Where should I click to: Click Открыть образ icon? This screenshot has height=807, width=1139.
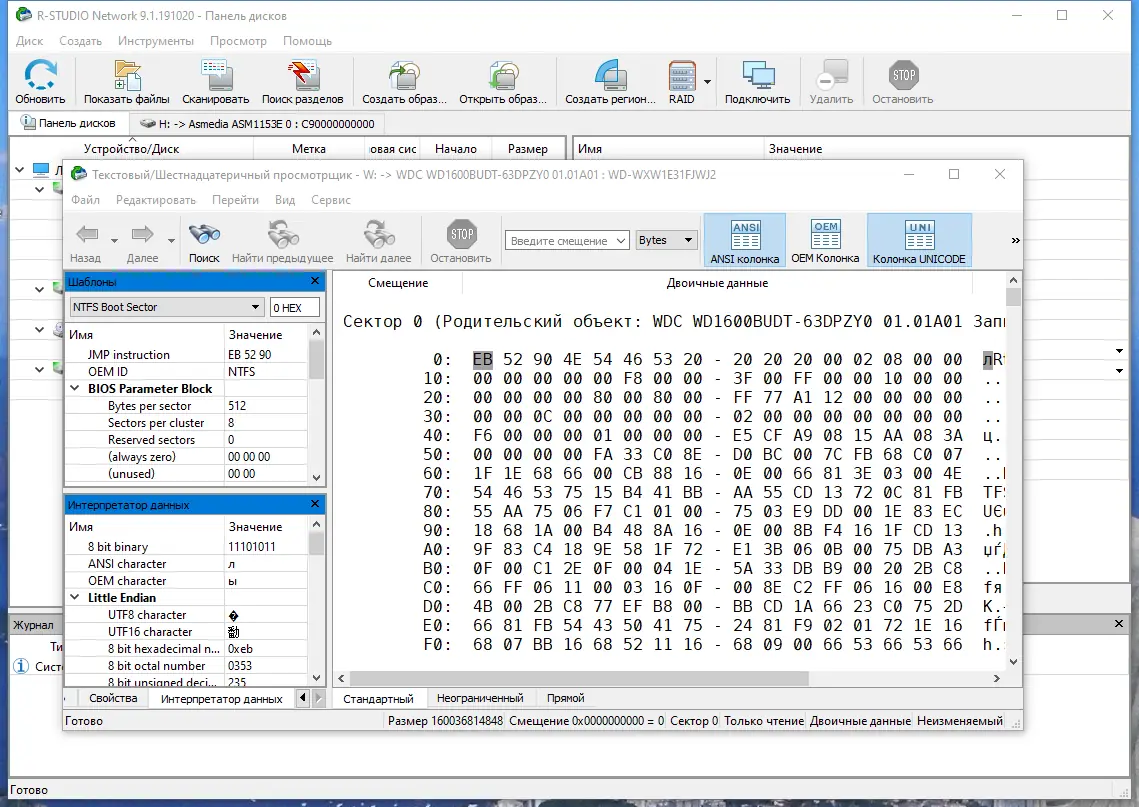[503, 76]
